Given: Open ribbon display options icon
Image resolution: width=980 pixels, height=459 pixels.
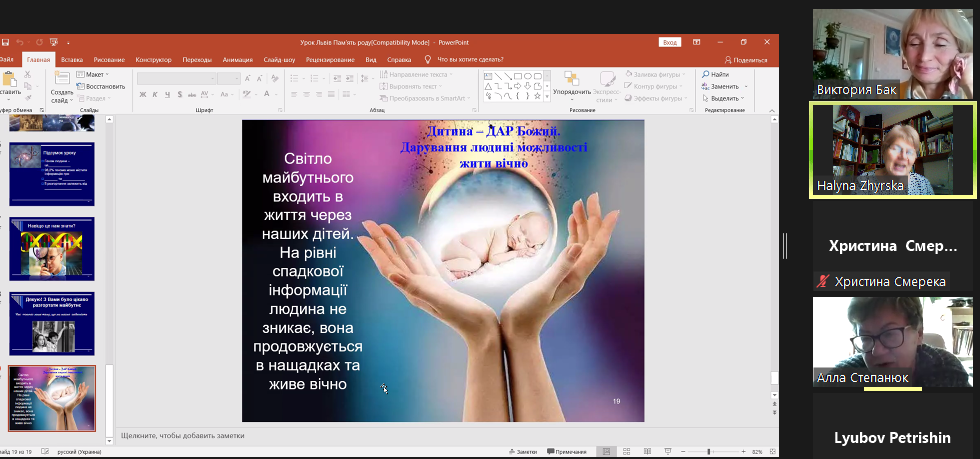Looking at the screenshot, I should point(696,43).
